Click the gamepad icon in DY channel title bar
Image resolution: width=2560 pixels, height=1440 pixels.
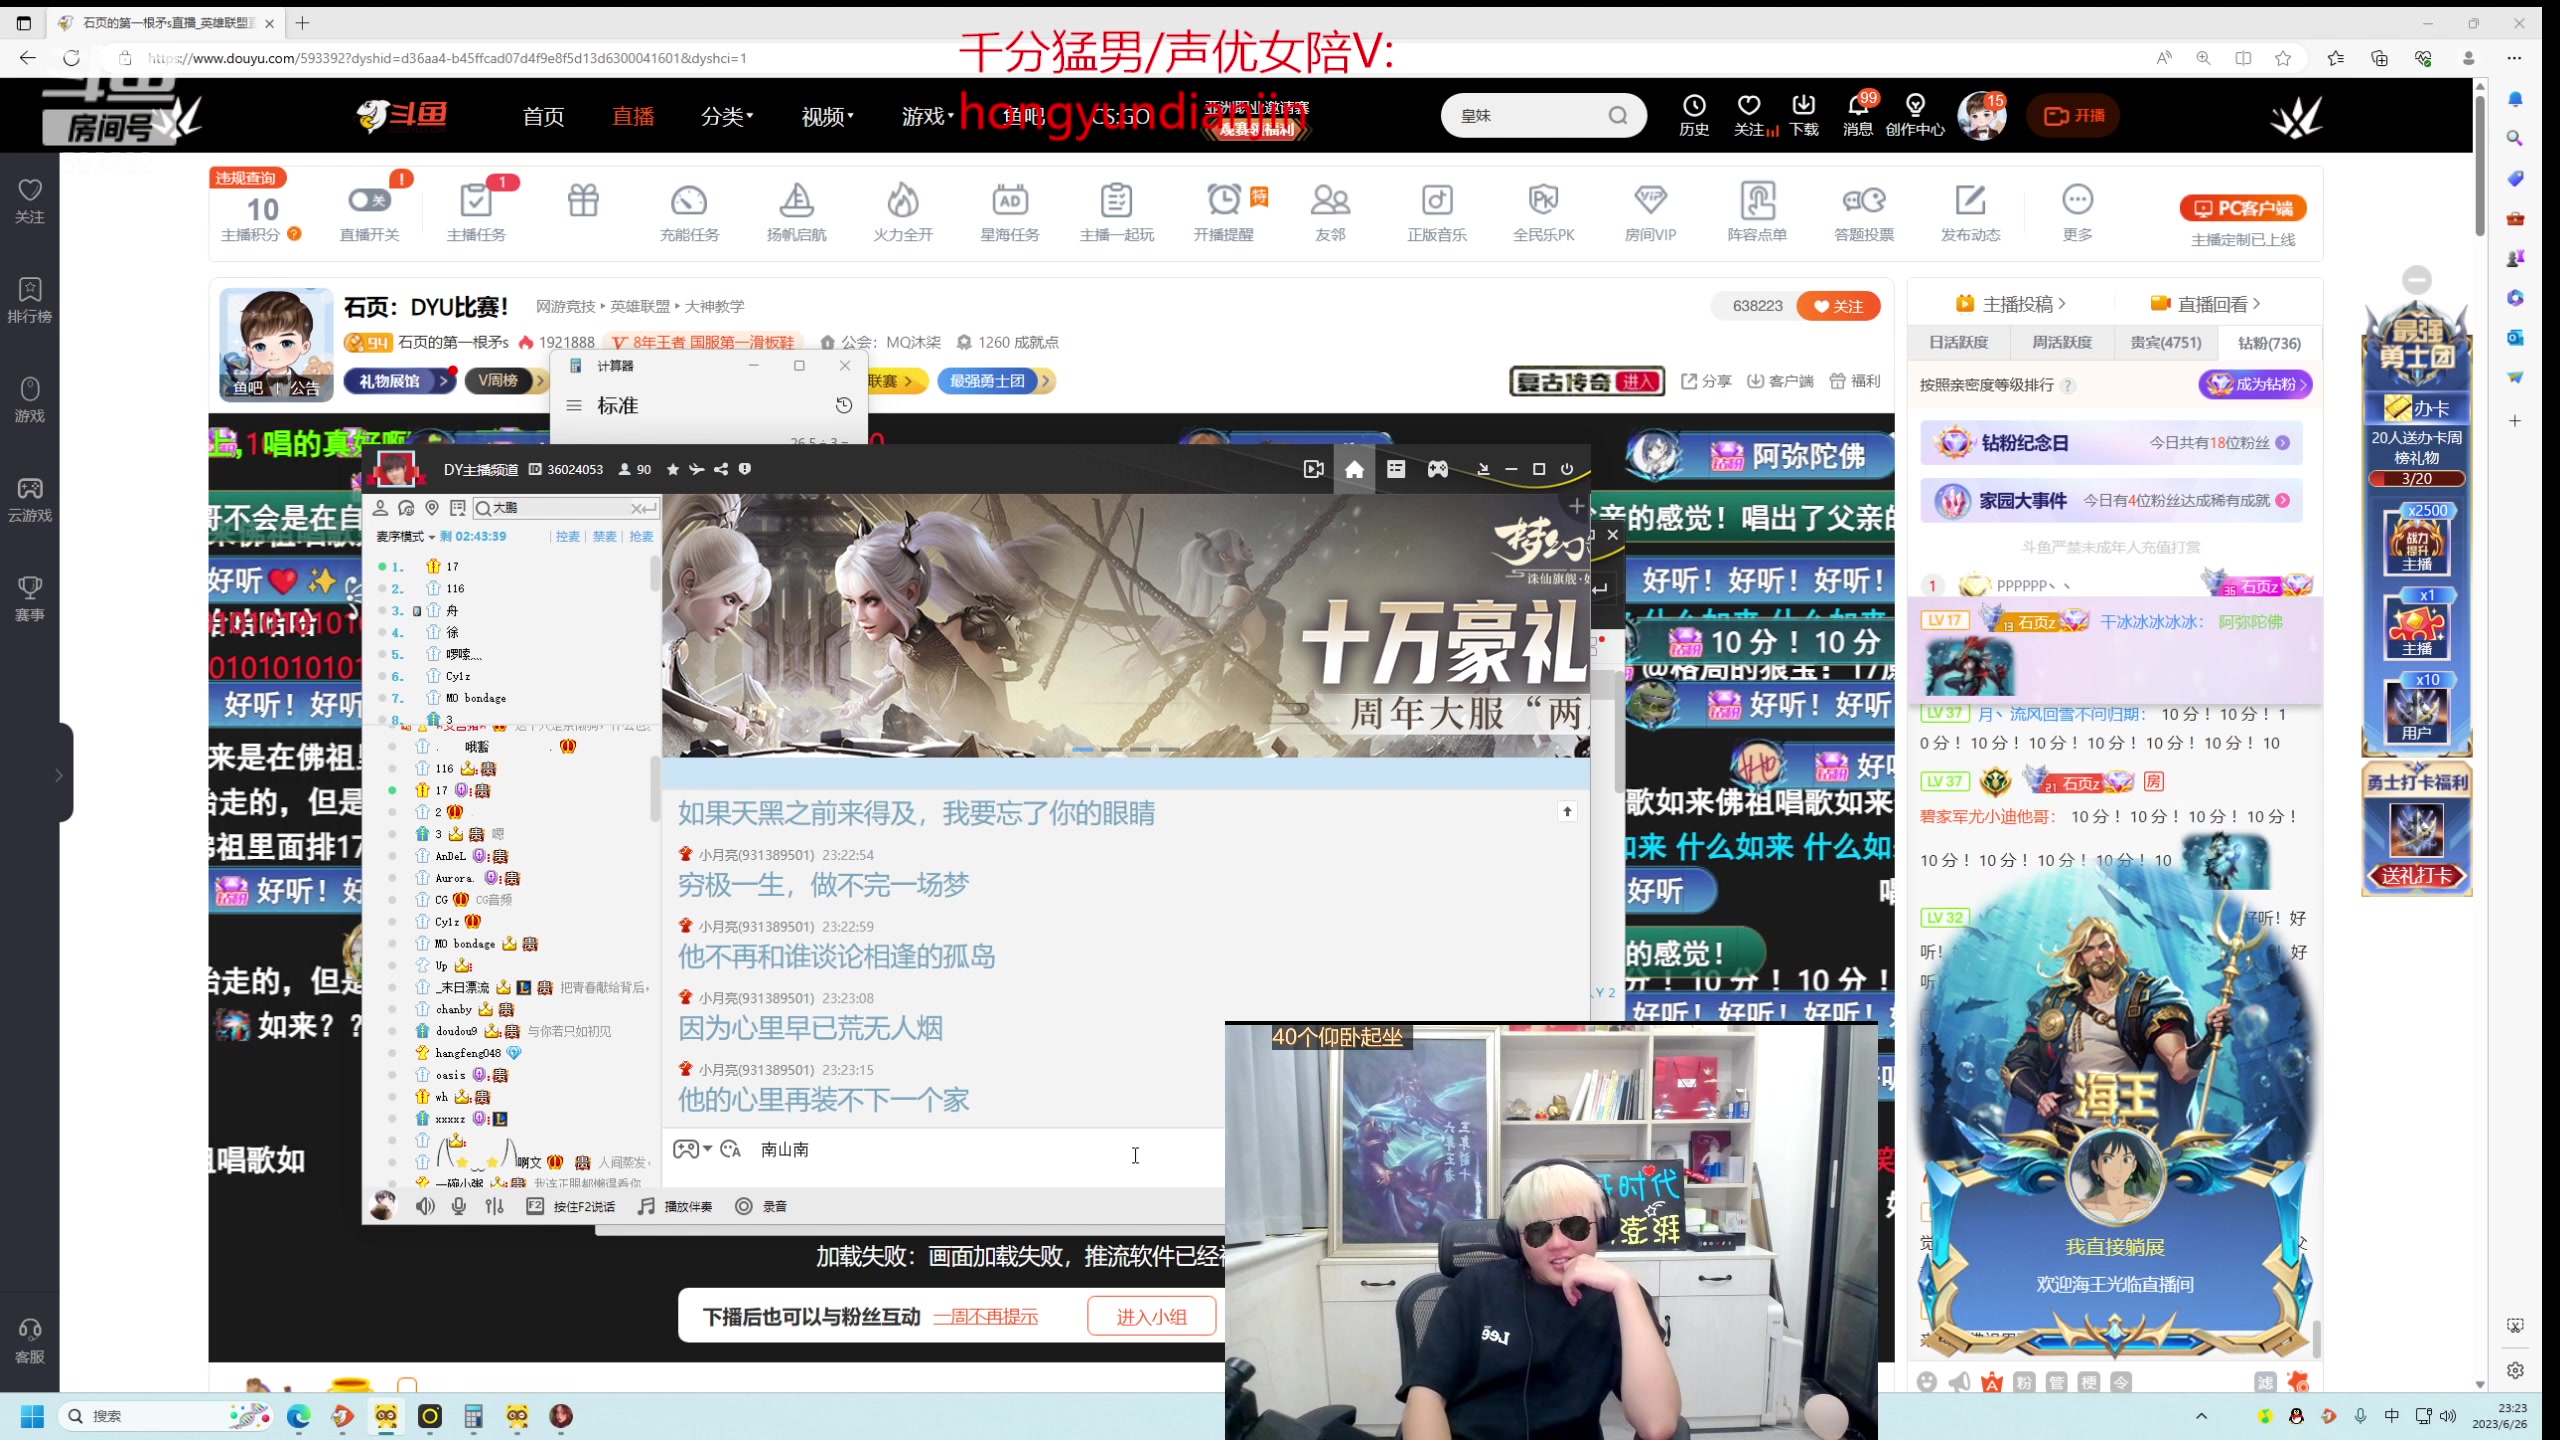click(1437, 469)
